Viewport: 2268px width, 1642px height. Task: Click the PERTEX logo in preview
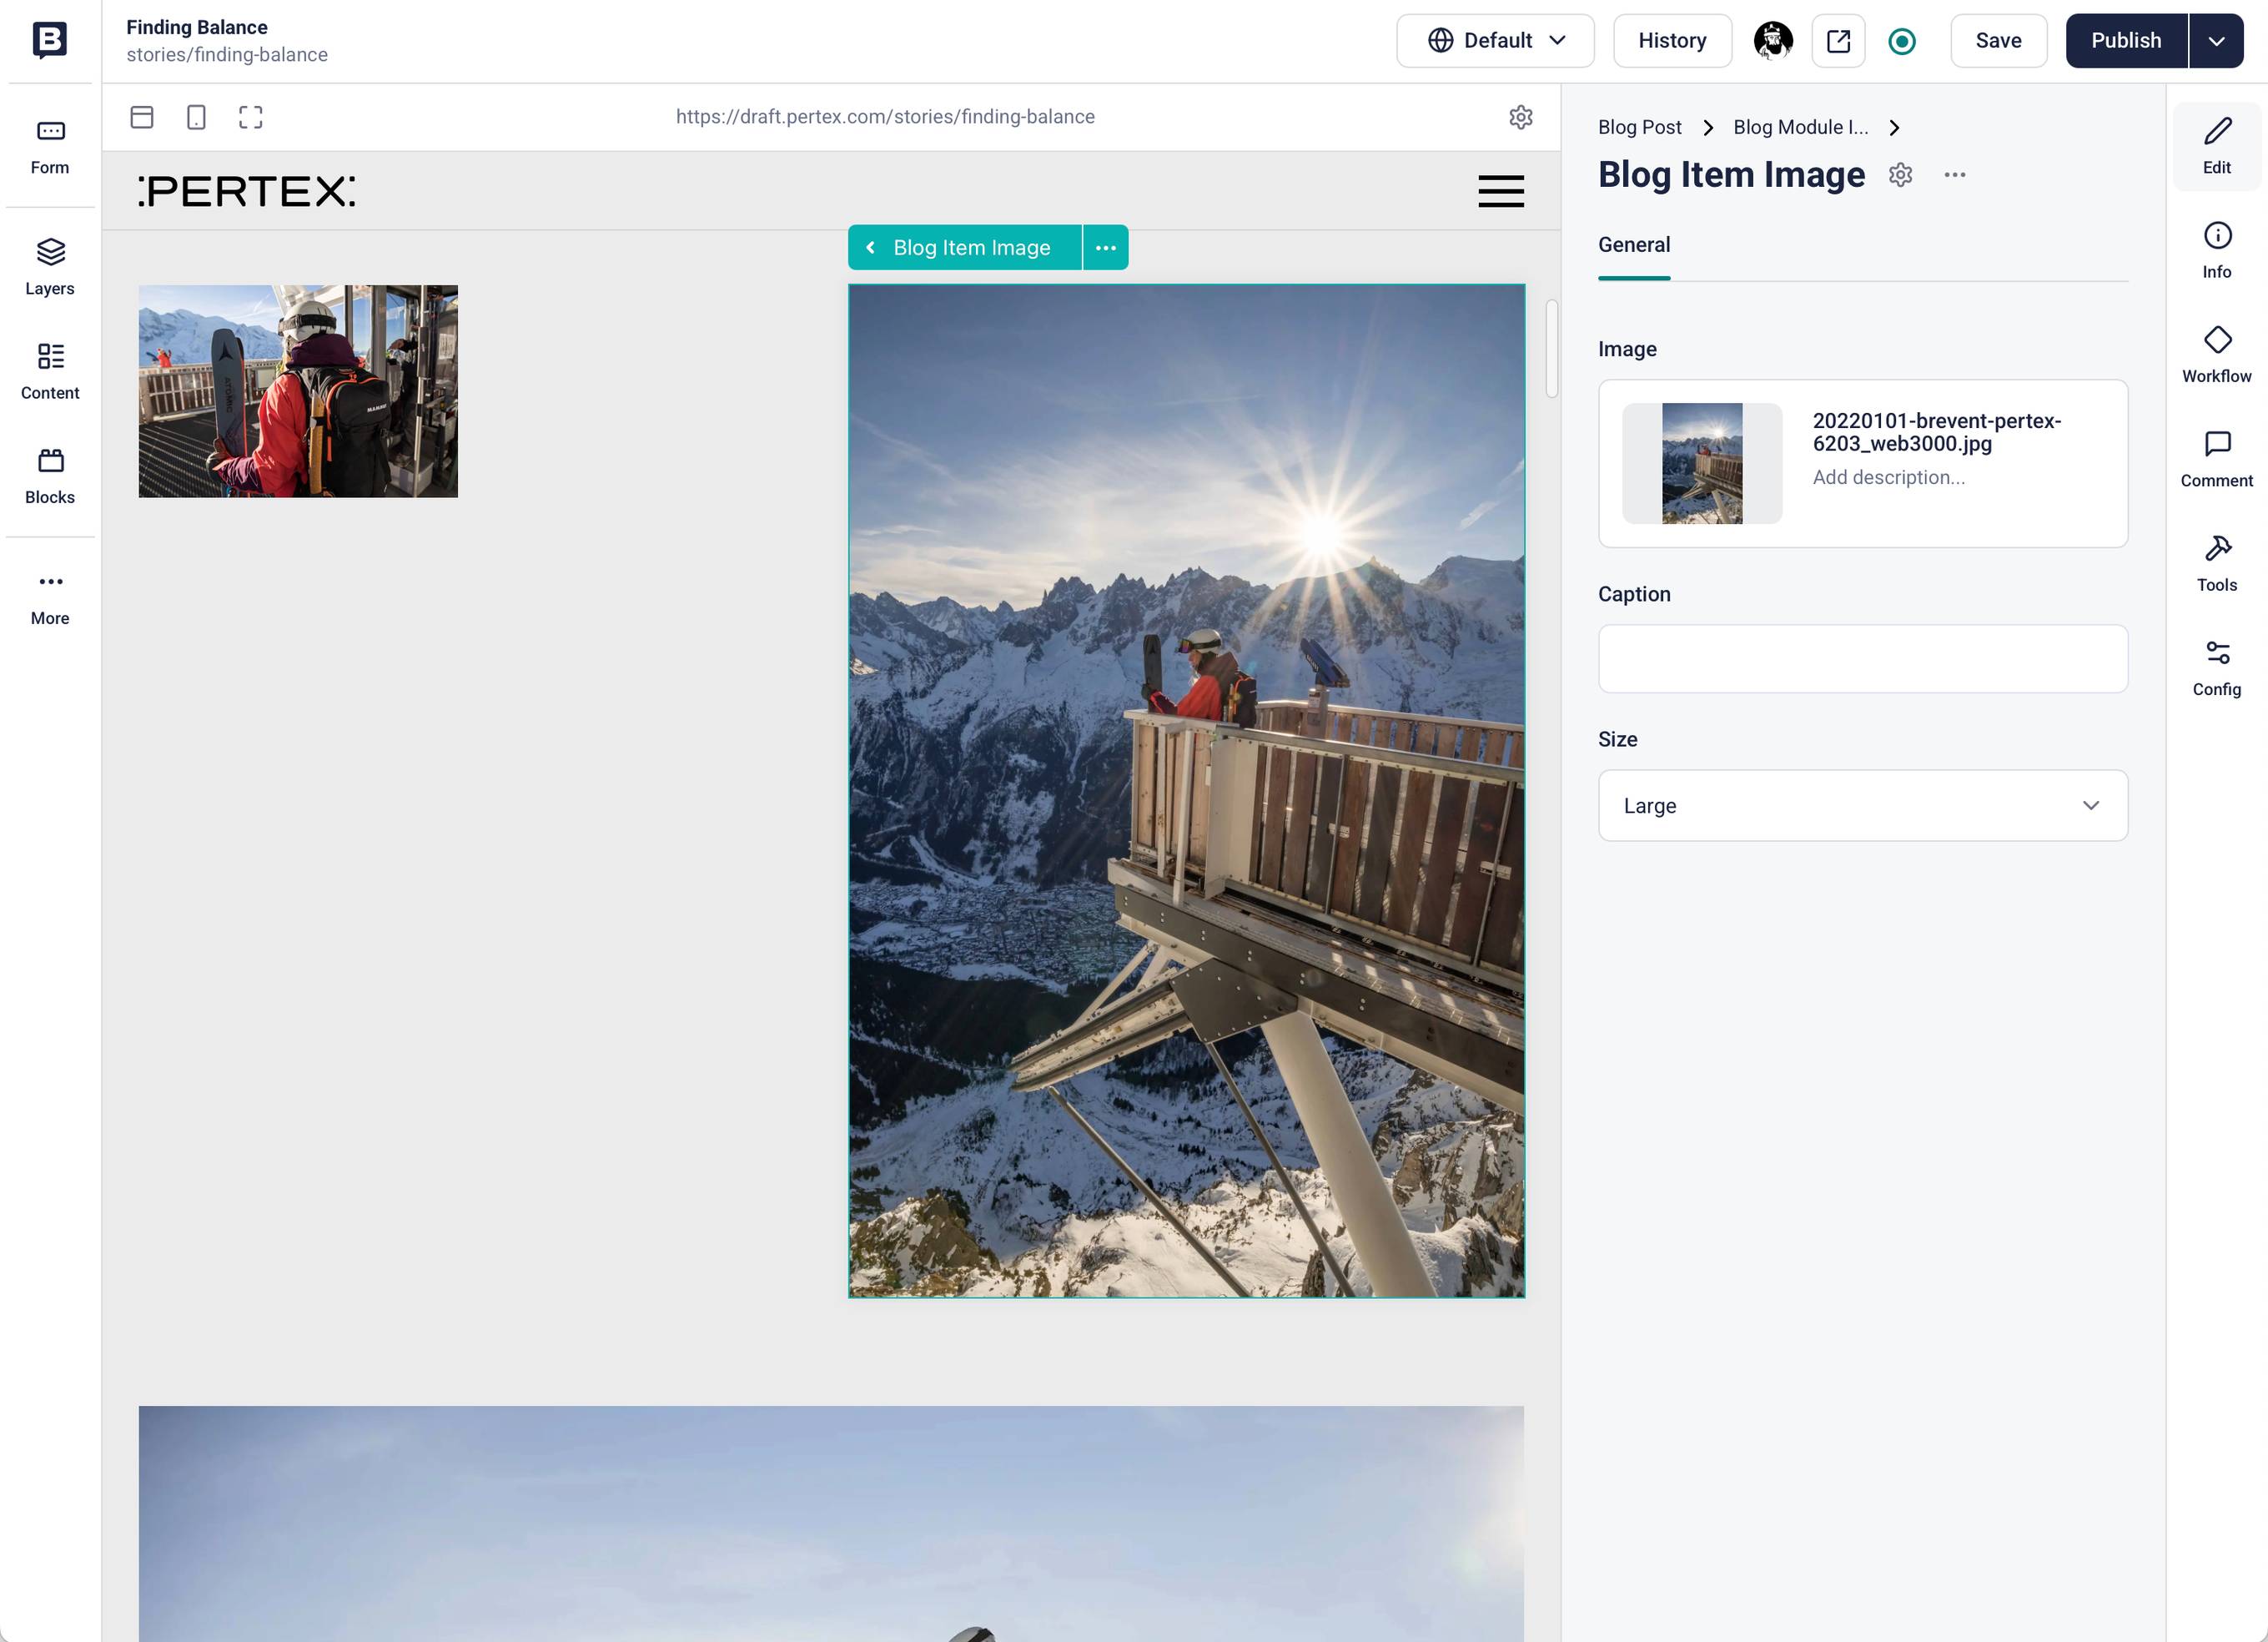coord(246,191)
